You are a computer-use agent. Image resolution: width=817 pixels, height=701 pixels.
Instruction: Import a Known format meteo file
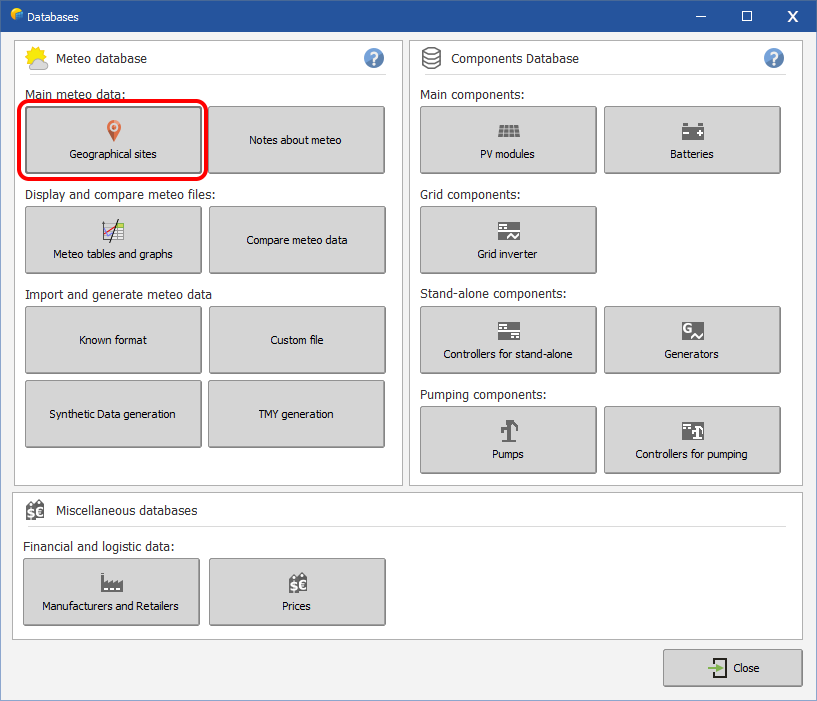(113, 340)
